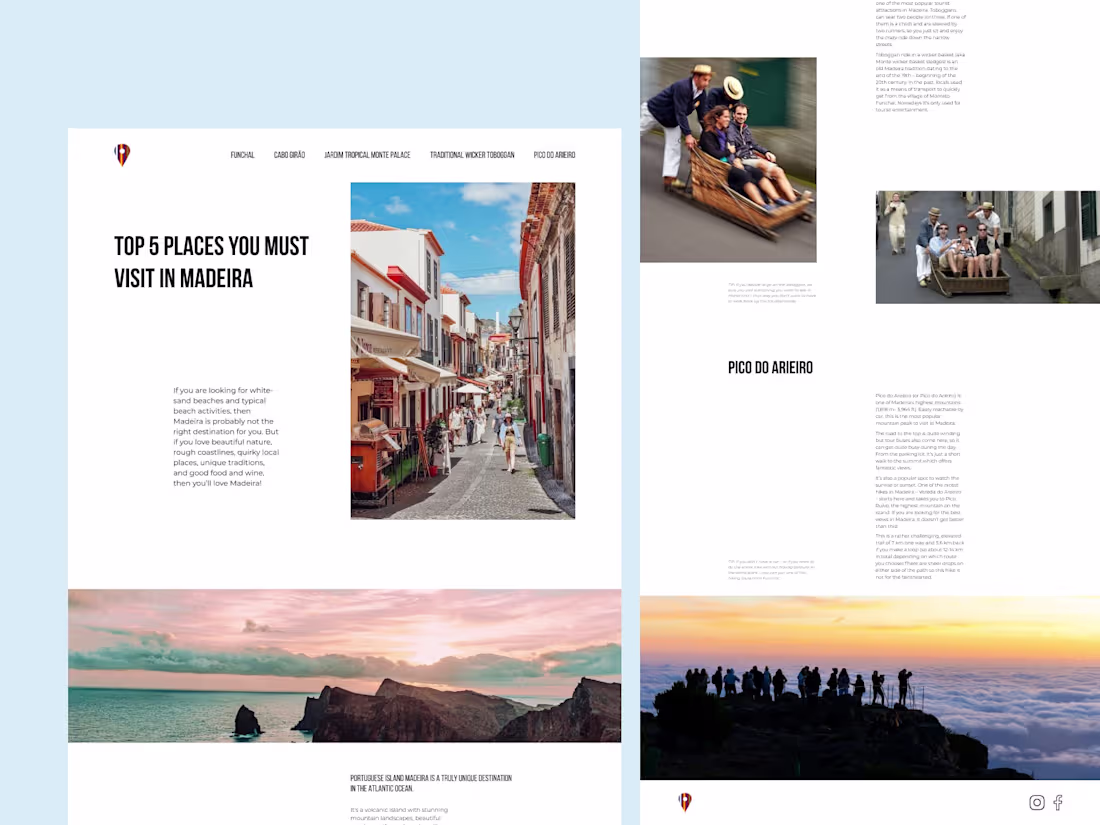Select Pico do Arieiro in the navigation bar
Image resolution: width=1100 pixels, height=825 pixels.
coord(555,155)
